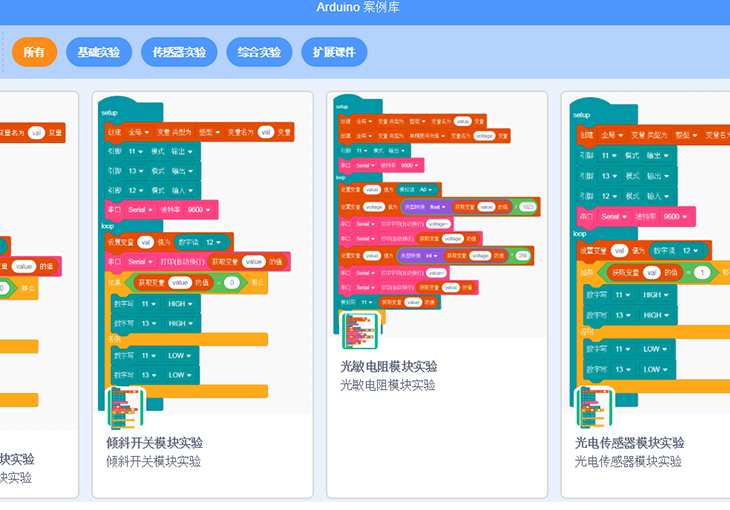The height and width of the screenshot is (510, 730).
Task: Open first HIGH dropdown in 光电传感器 card
Action: click(656, 295)
